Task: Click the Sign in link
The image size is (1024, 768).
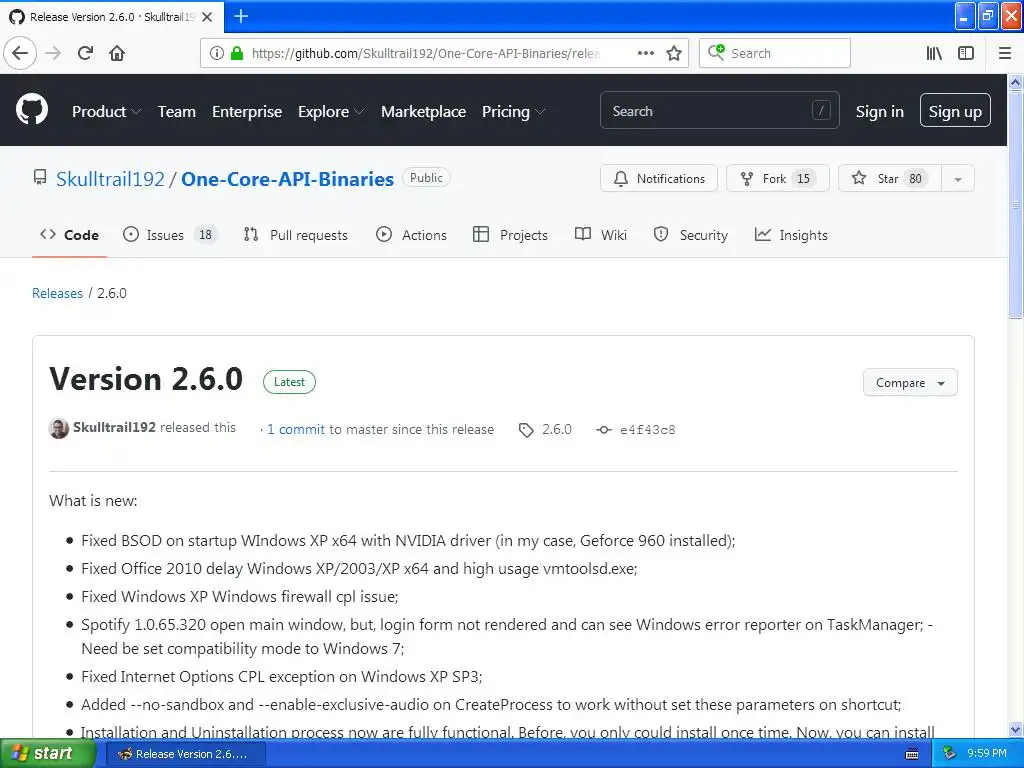Action: 880,112
